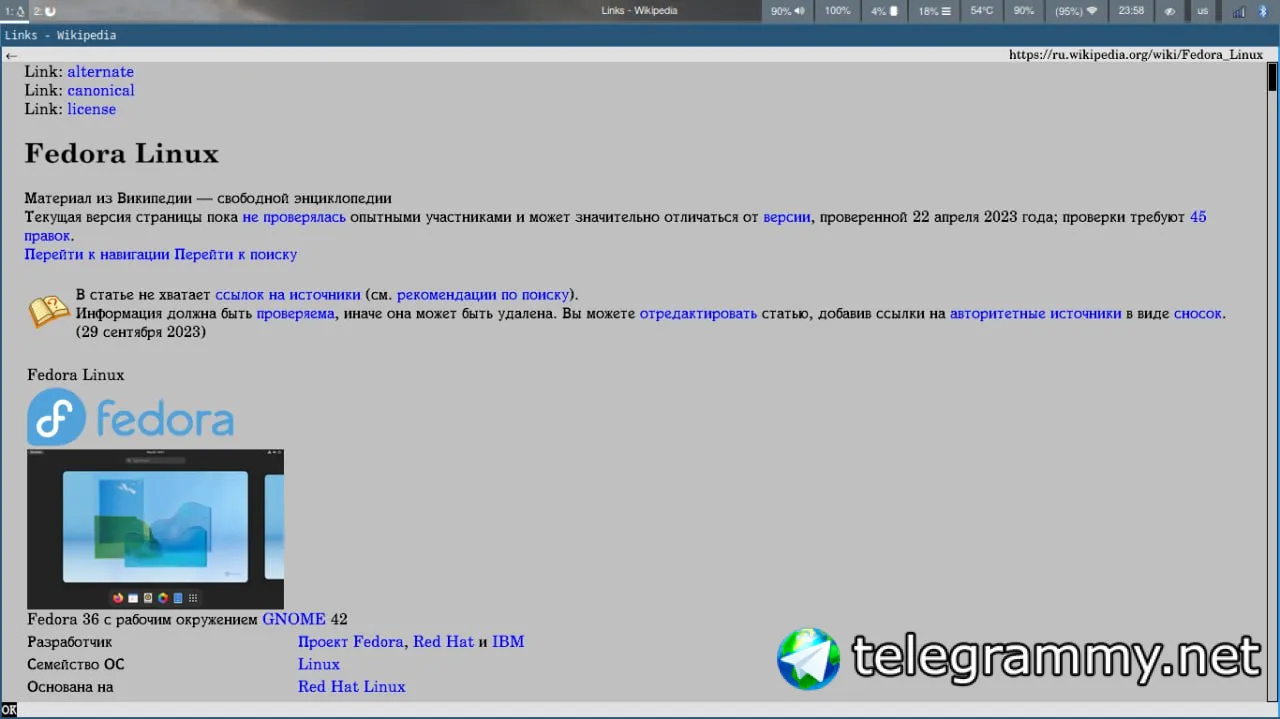The image size is (1280, 719).
Task: Click the page URL text at top right
Action: (x=1136, y=55)
